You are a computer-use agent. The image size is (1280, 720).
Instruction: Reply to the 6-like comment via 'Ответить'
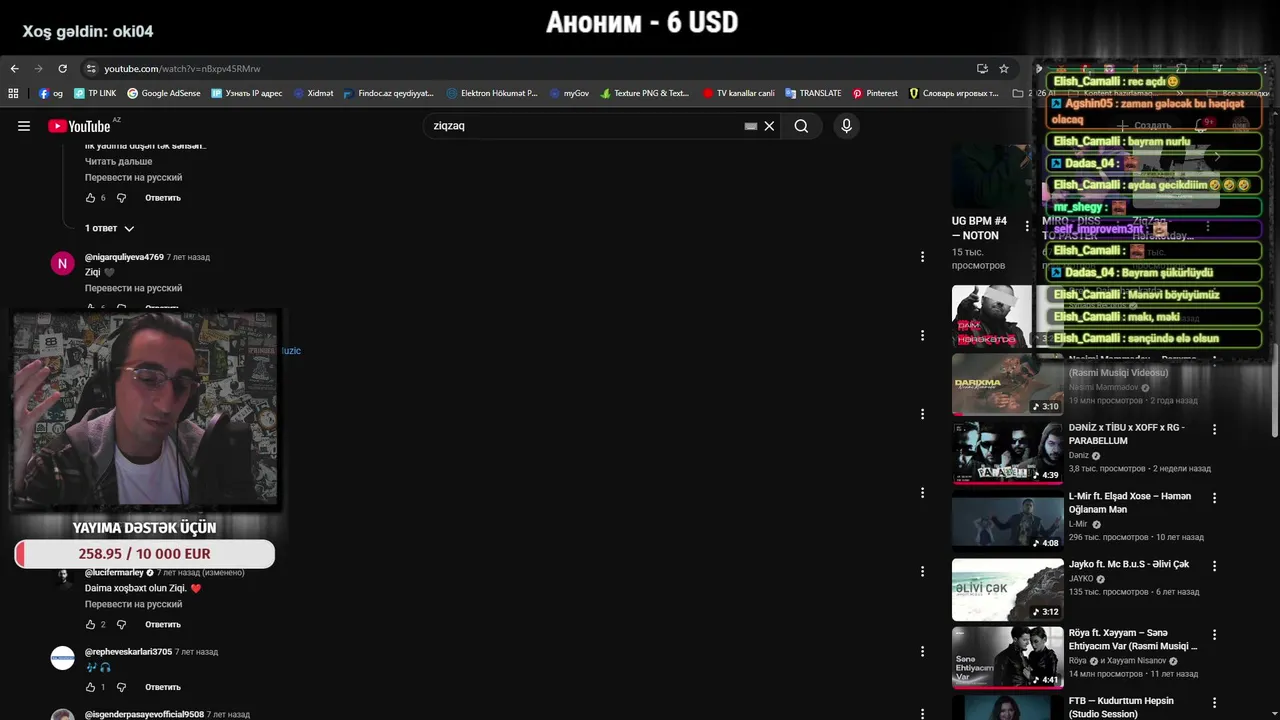point(163,198)
